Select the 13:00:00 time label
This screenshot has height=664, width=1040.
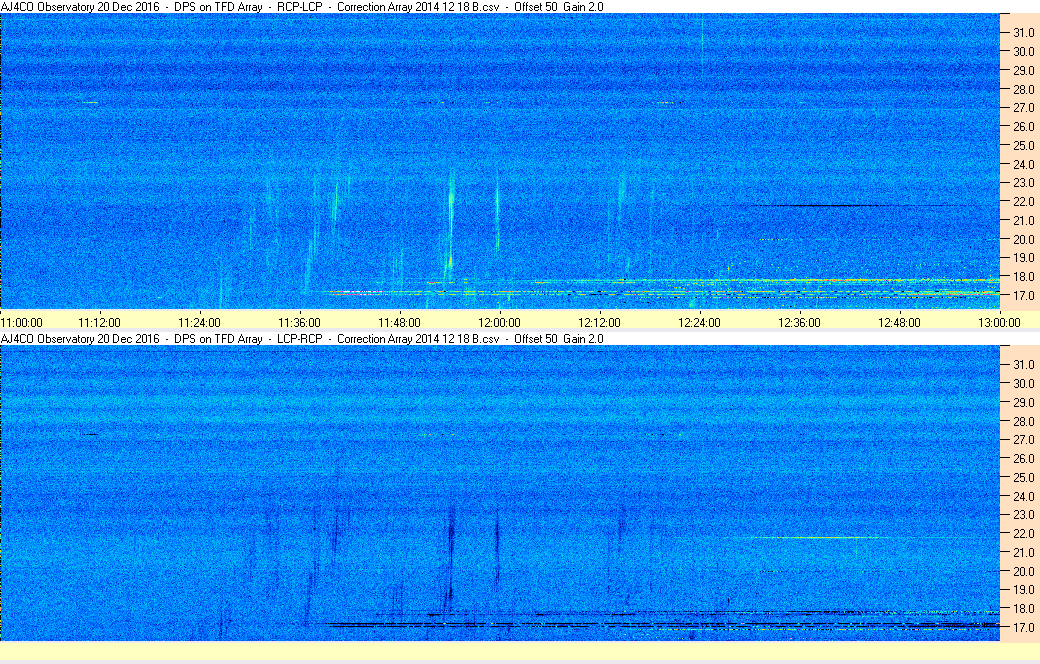pyautogui.click(x=1000, y=323)
